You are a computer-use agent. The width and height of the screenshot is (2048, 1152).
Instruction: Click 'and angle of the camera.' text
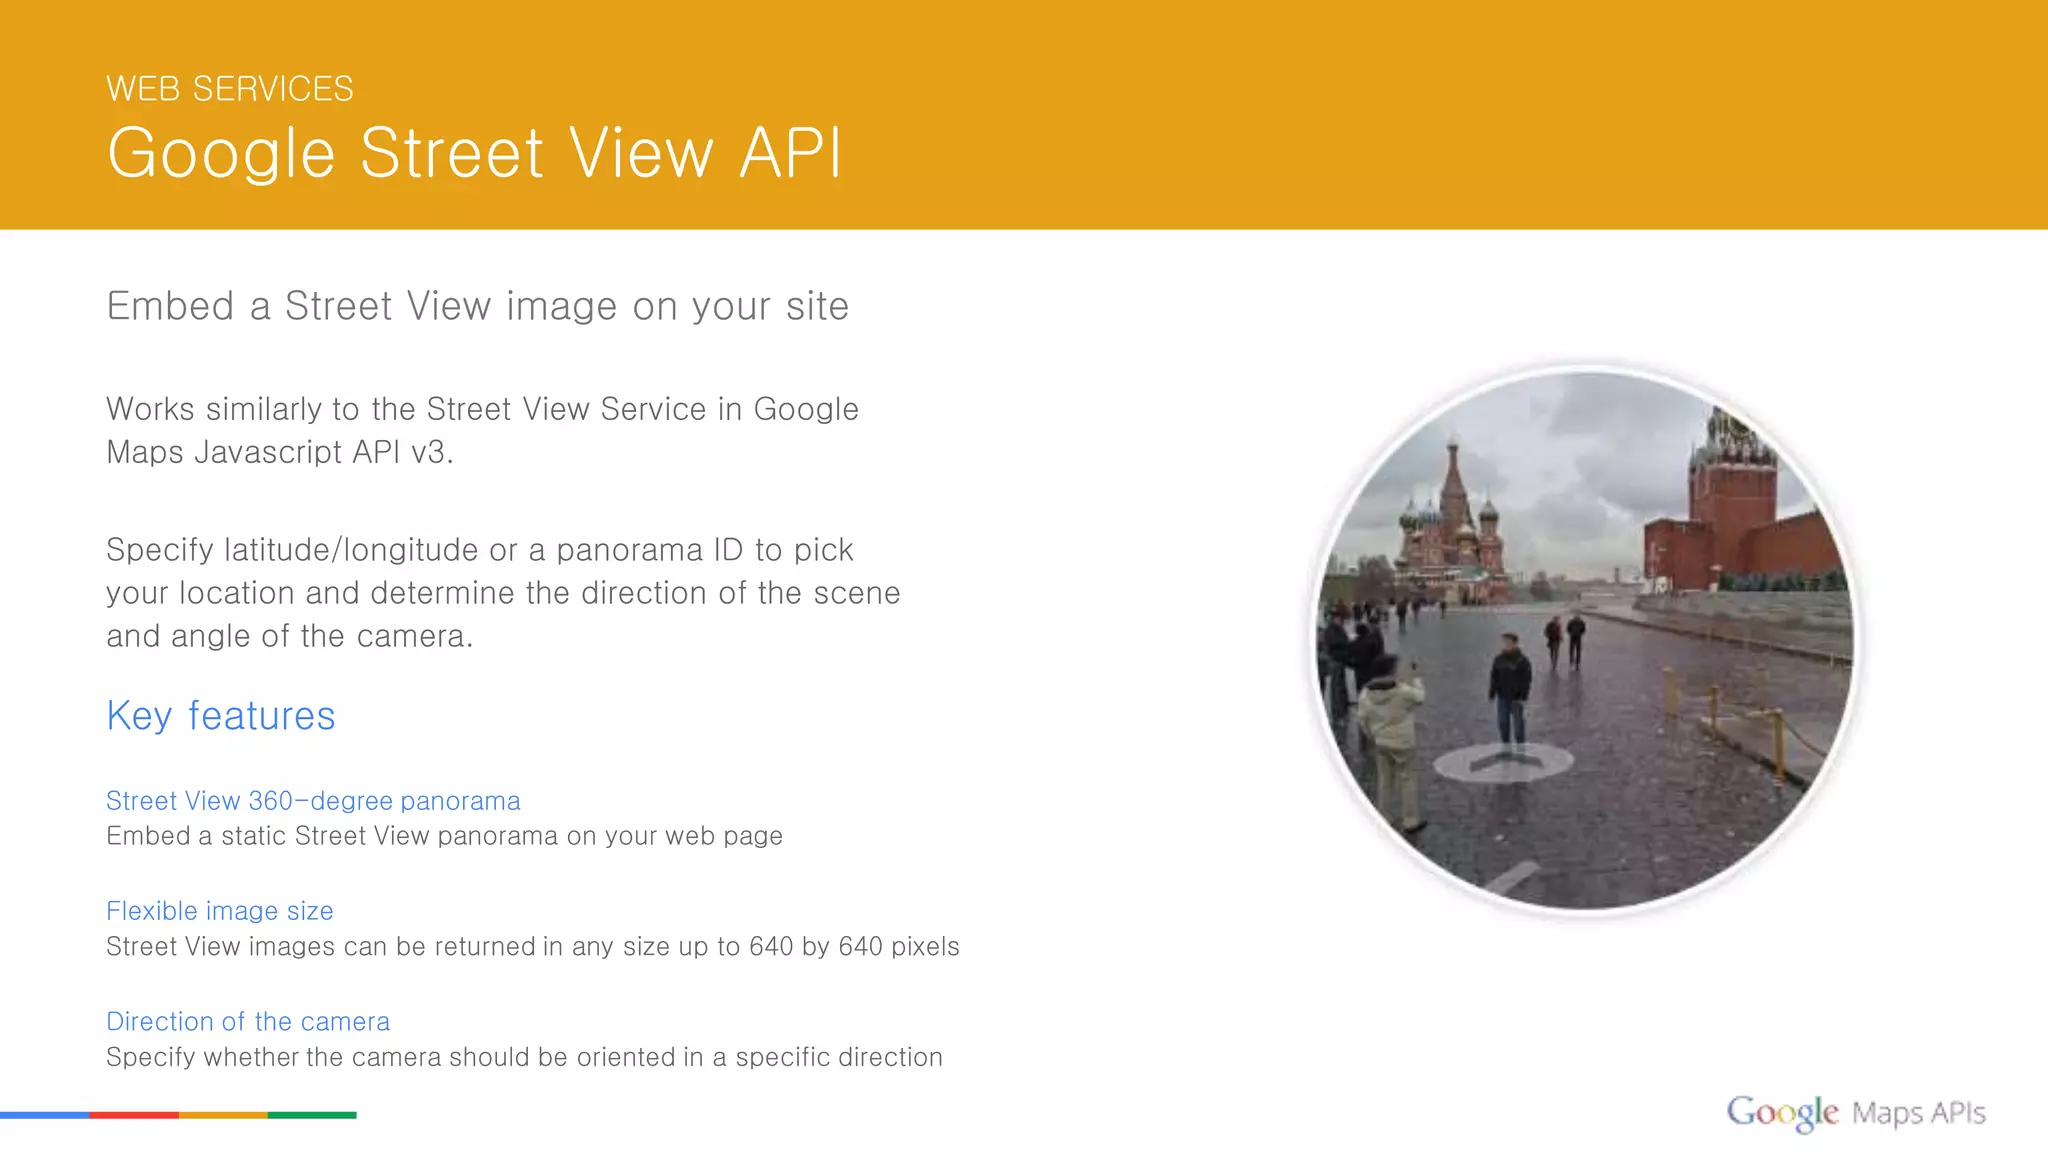click(x=290, y=636)
